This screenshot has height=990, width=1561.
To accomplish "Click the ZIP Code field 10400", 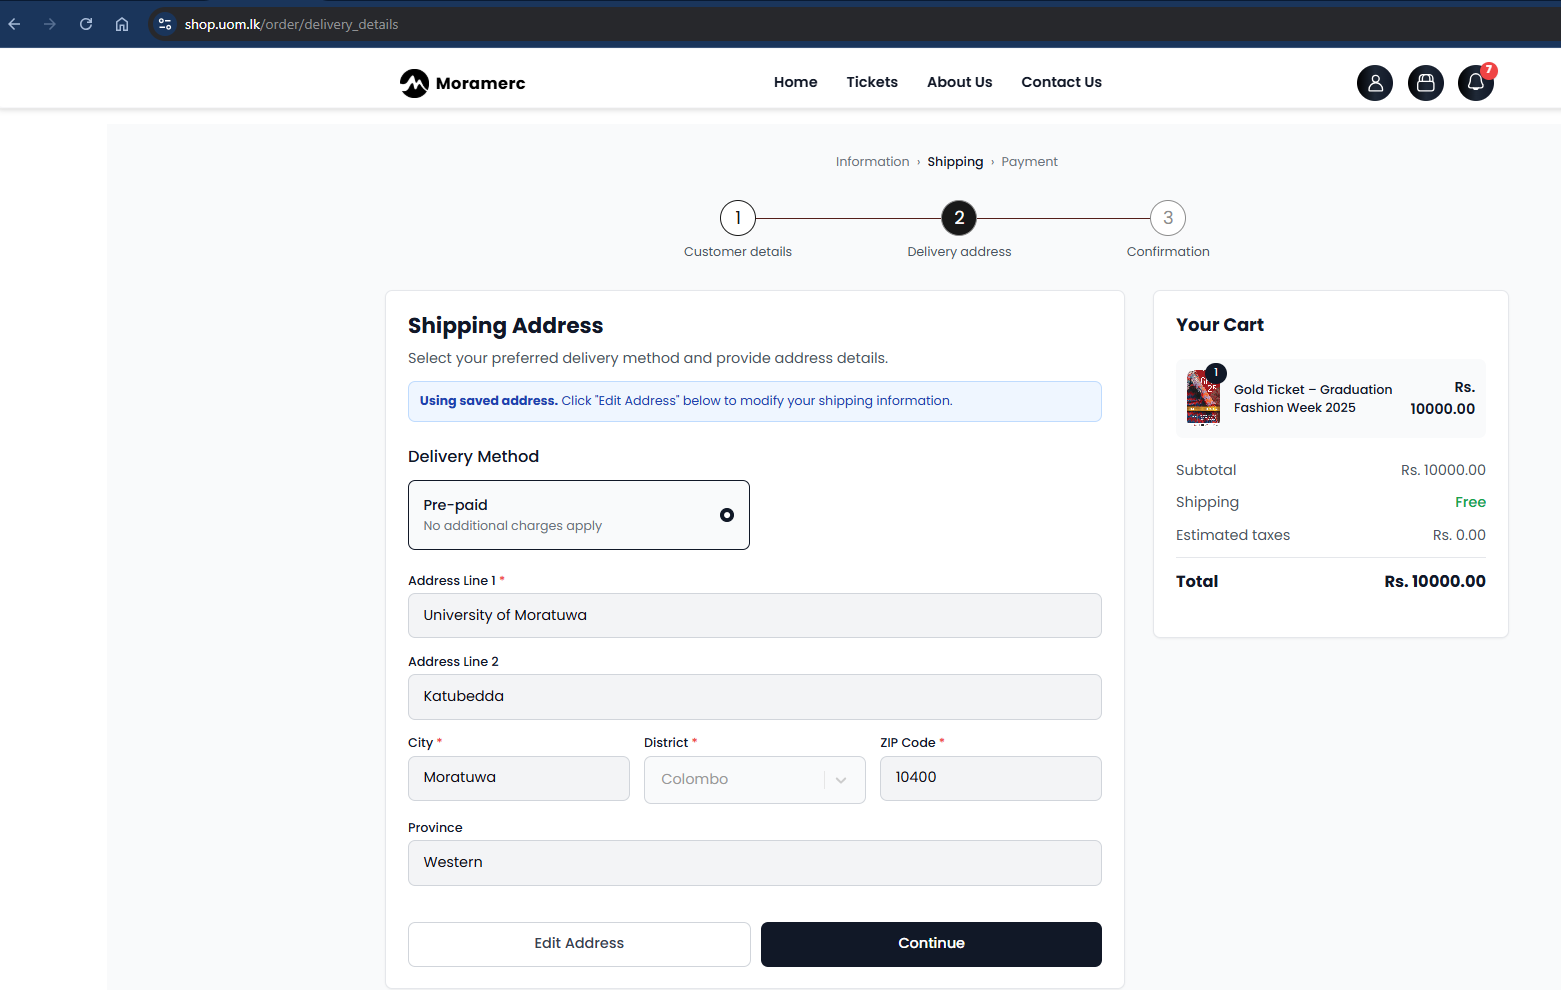I will (991, 778).
